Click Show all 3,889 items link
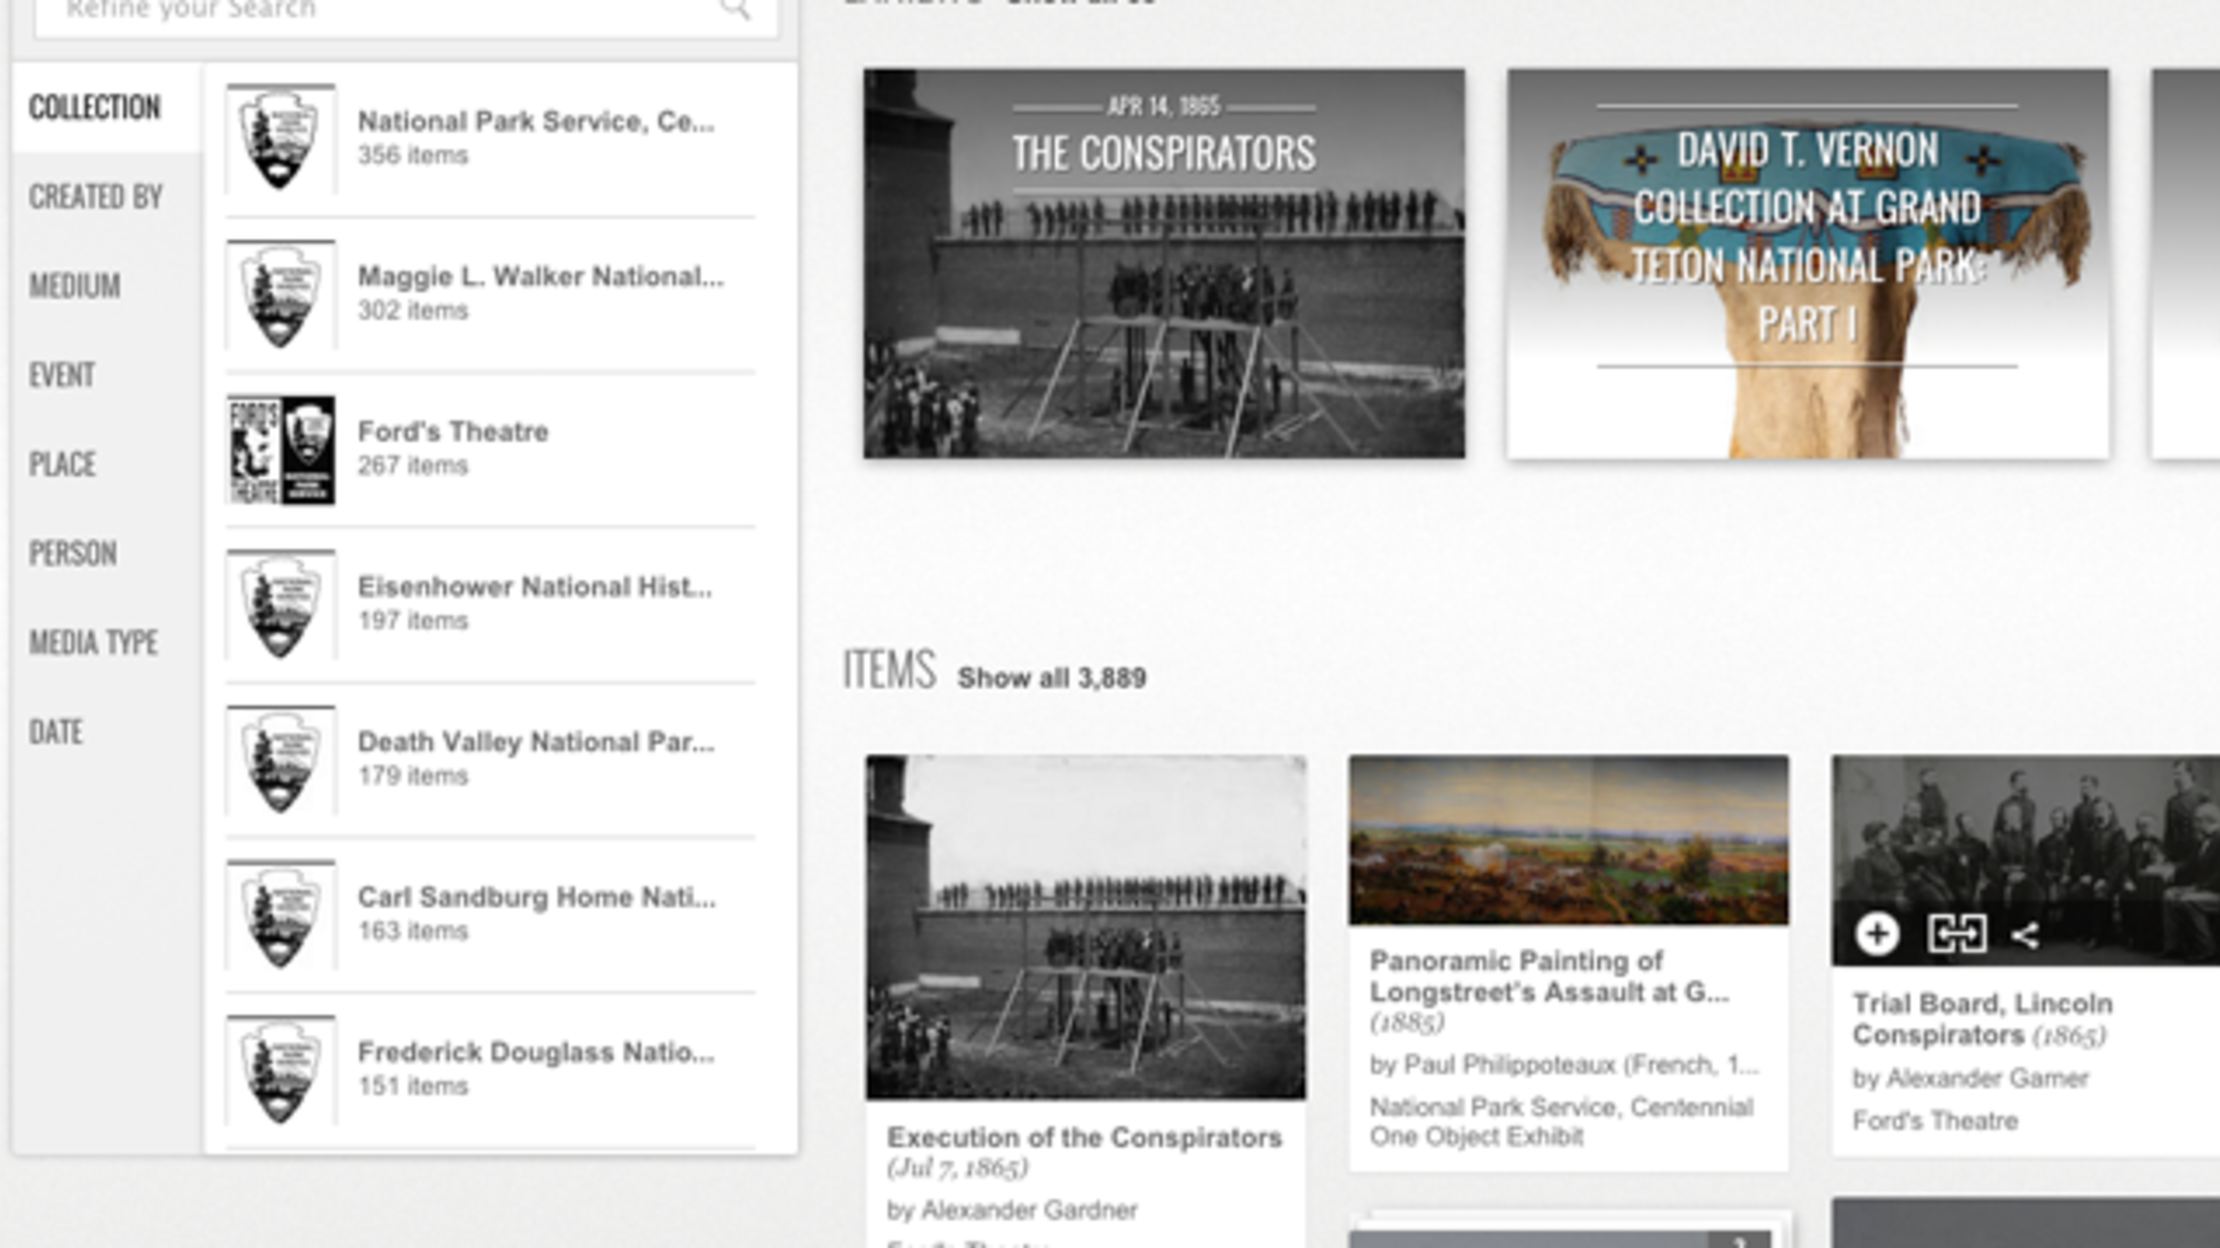This screenshot has height=1248, width=2220. point(1051,678)
